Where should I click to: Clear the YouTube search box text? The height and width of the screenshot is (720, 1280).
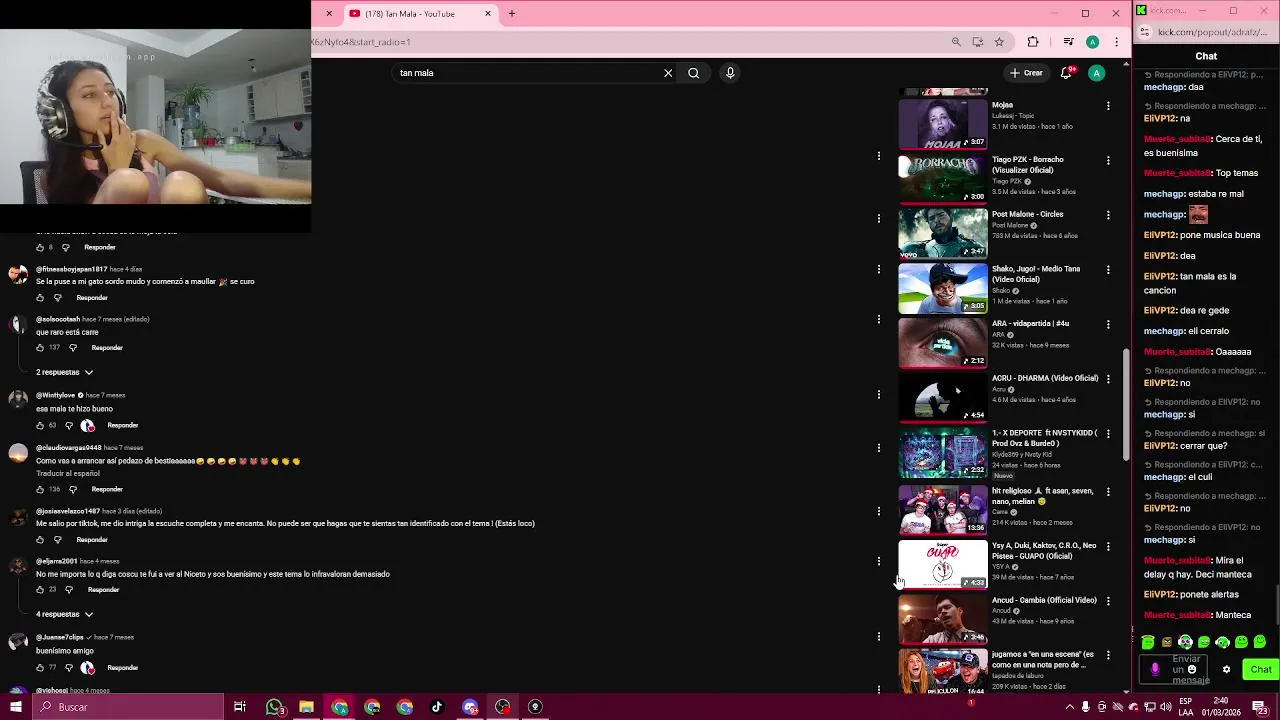pyautogui.click(x=668, y=73)
